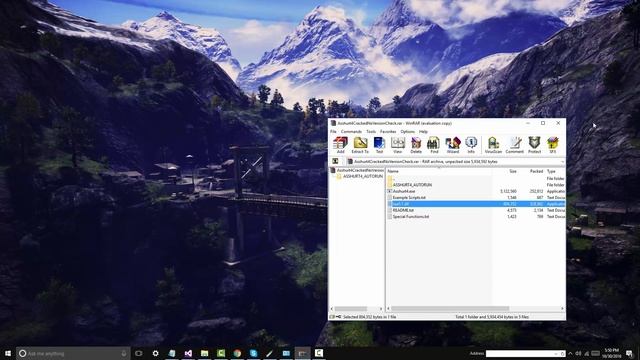This screenshot has width=640, height=360.
Task: Open the File menu
Action: (333, 131)
